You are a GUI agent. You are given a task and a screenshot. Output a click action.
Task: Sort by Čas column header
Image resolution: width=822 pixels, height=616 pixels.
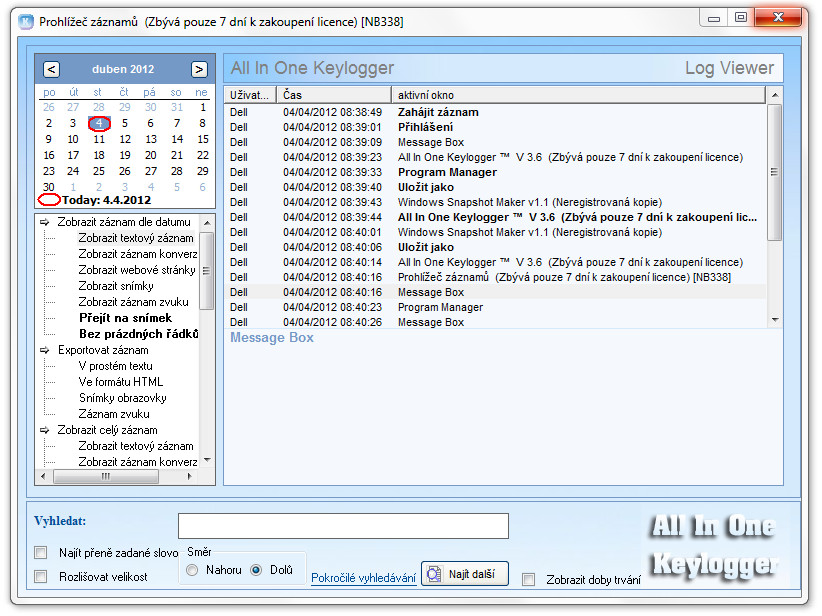point(334,95)
